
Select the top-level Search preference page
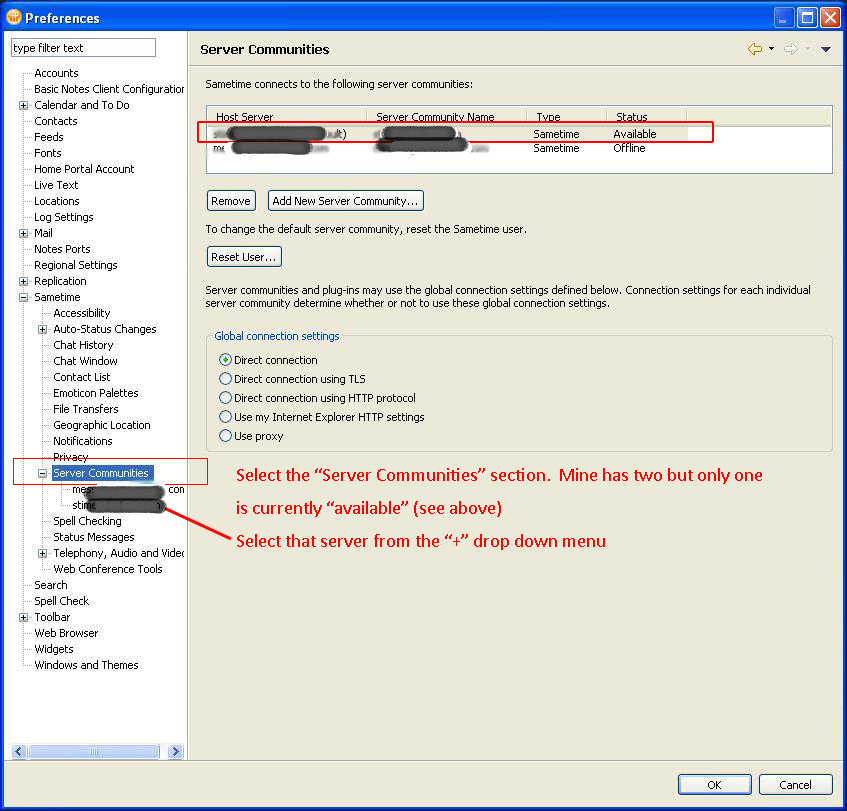click(51, 585)
